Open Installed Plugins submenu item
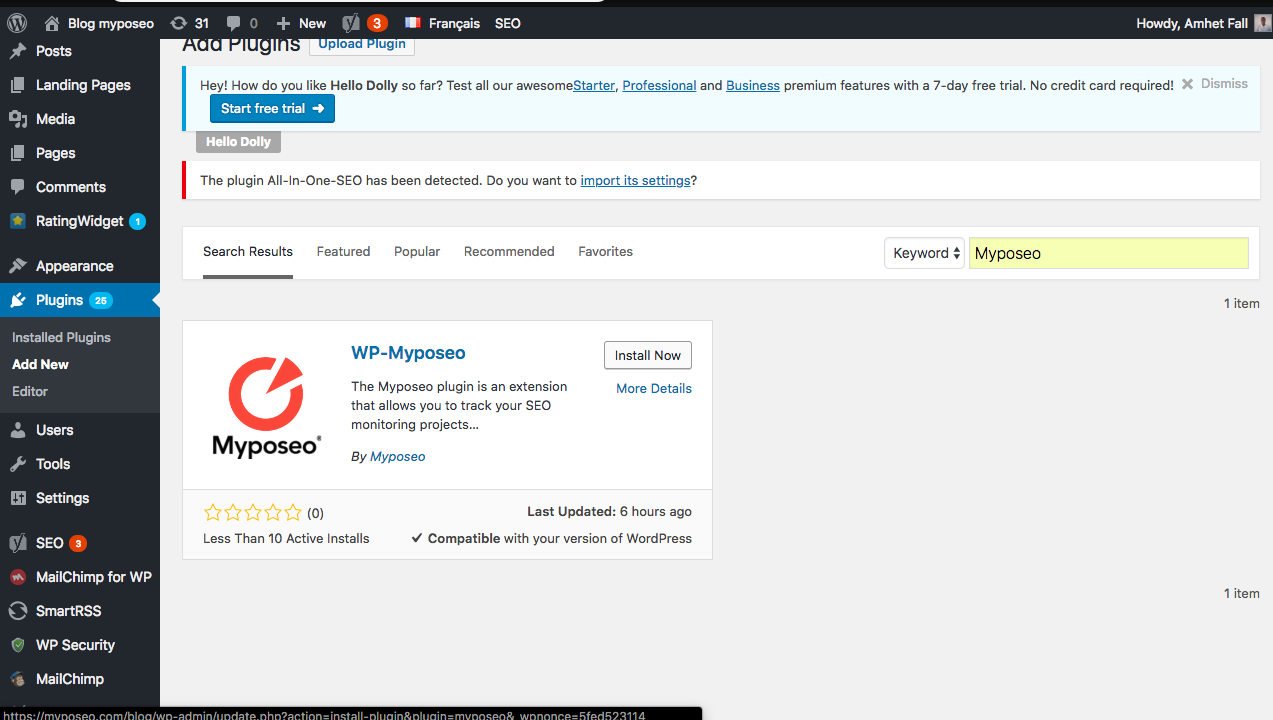 [61, 338]
